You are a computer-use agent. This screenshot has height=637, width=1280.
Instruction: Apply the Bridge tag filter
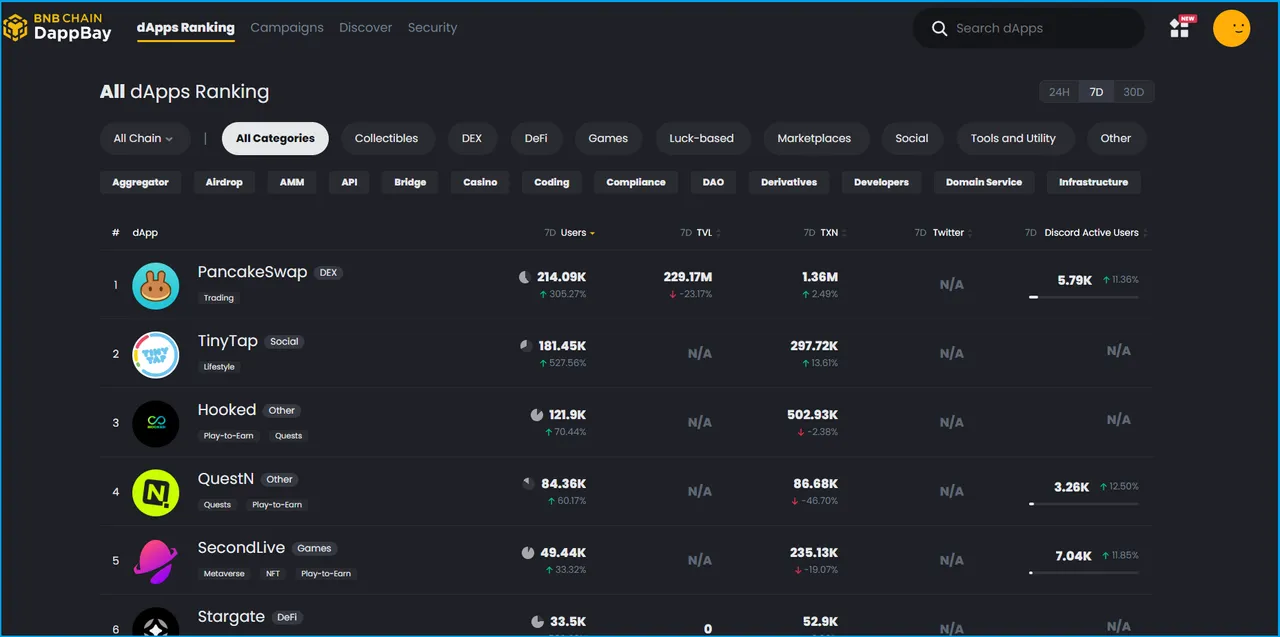[x=410, y=182]
